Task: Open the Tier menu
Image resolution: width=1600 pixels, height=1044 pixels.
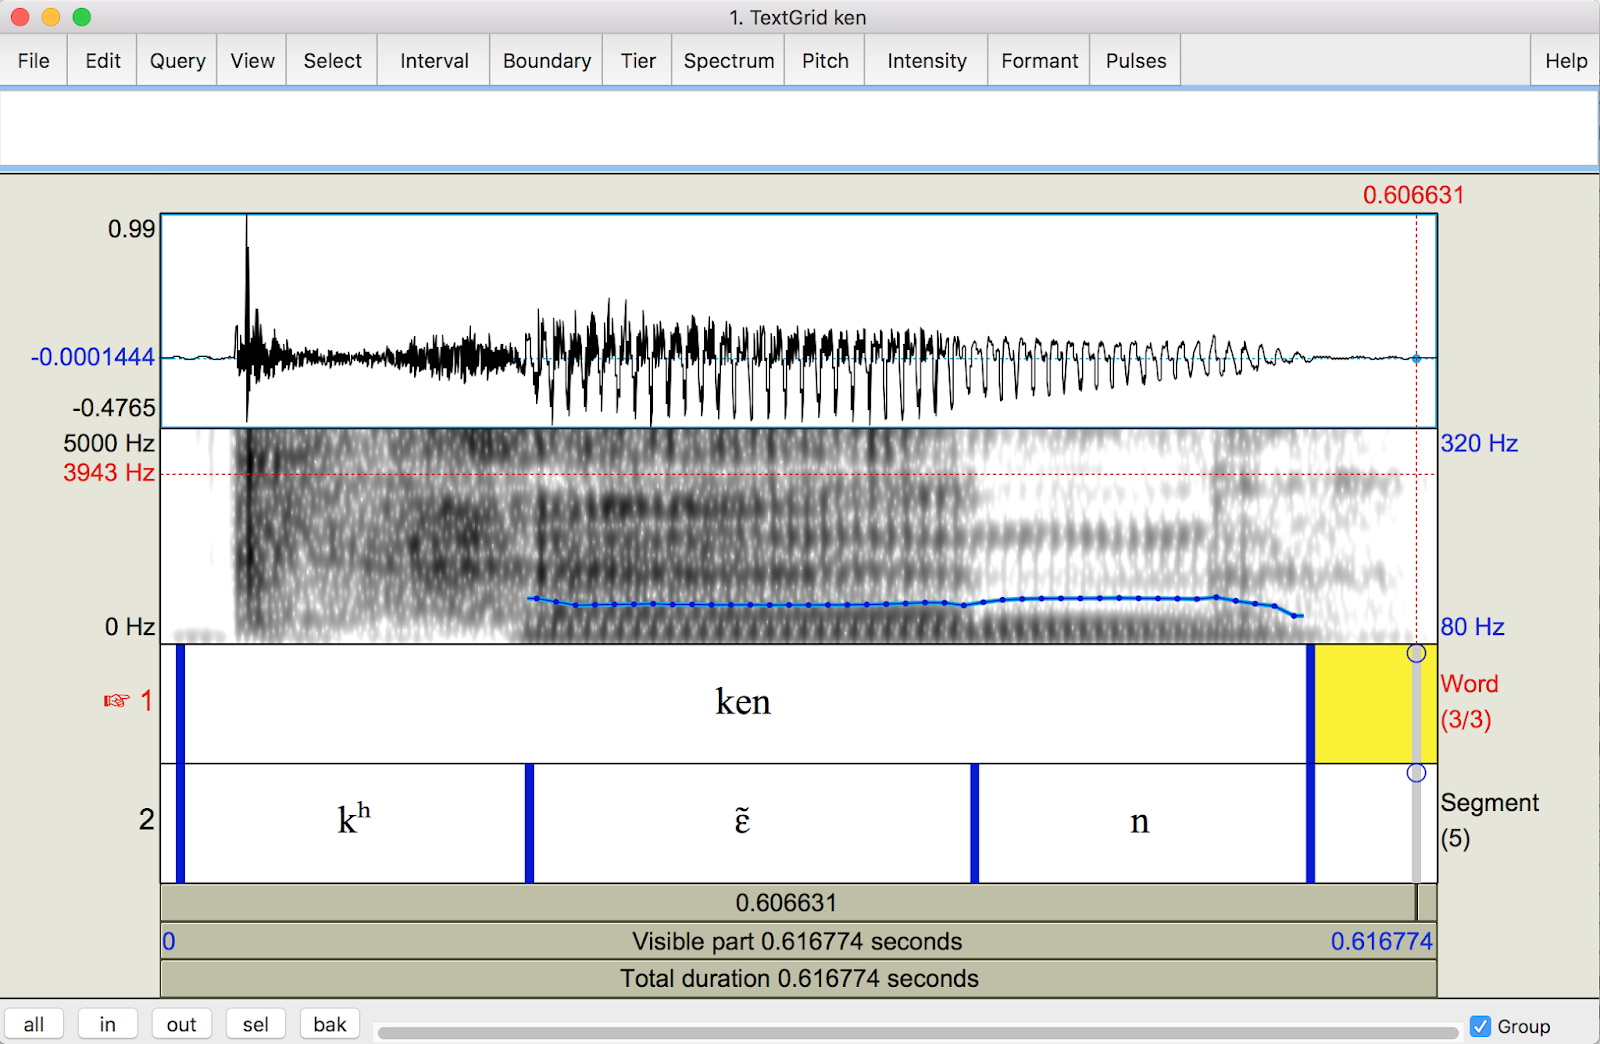Action: (636, 60)
